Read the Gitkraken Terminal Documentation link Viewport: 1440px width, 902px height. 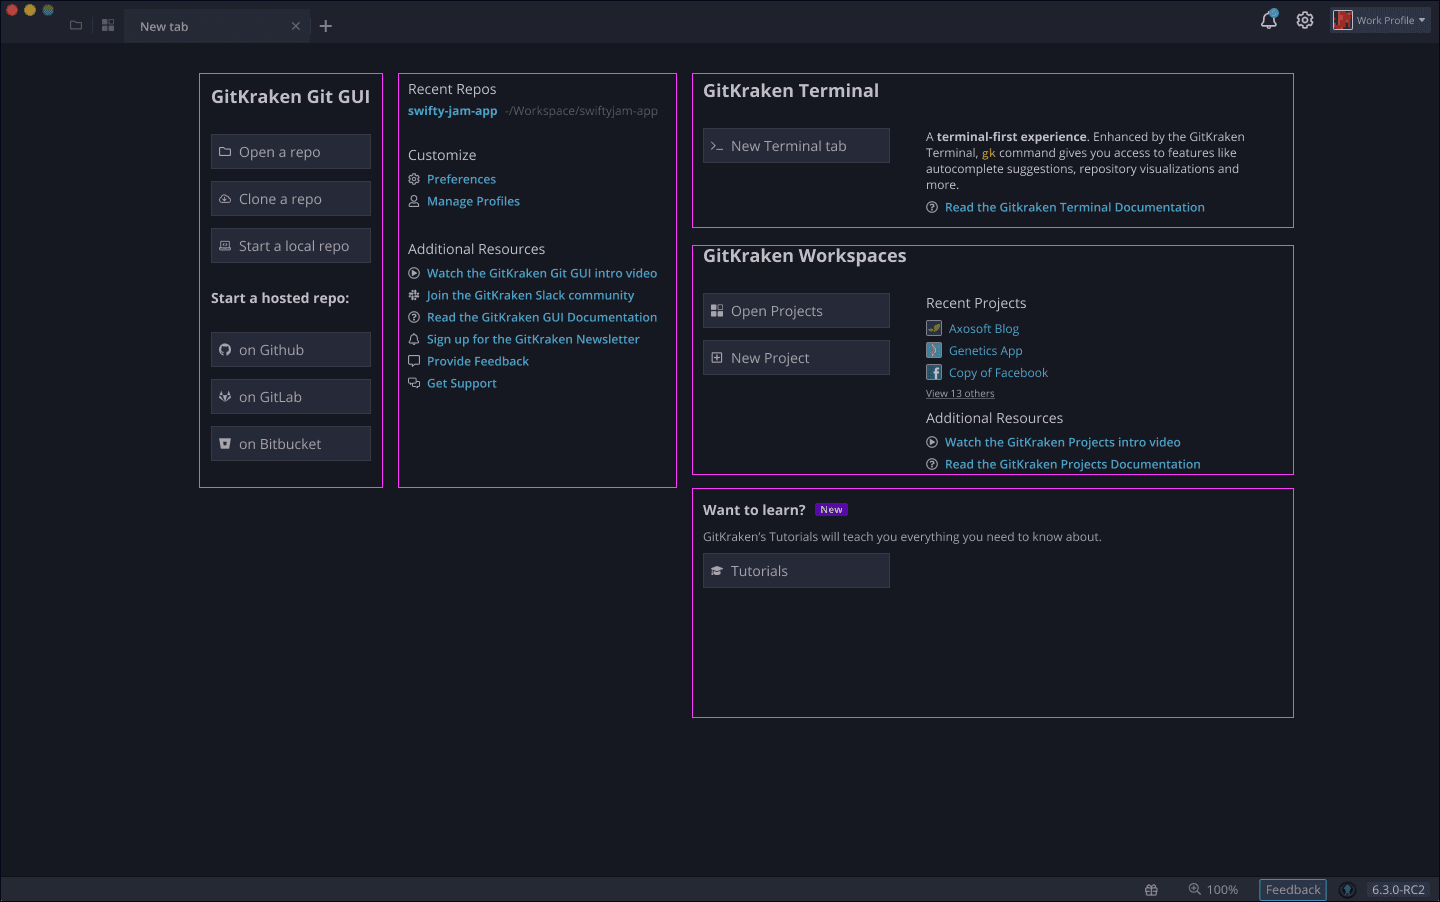click(1074, 207)
